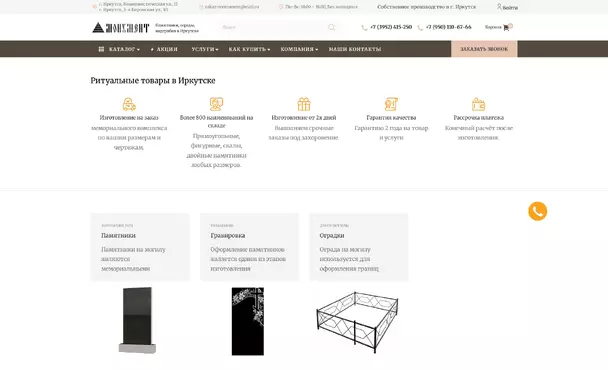Click the Изготовление от 2х дней heading

coord(304,118)
